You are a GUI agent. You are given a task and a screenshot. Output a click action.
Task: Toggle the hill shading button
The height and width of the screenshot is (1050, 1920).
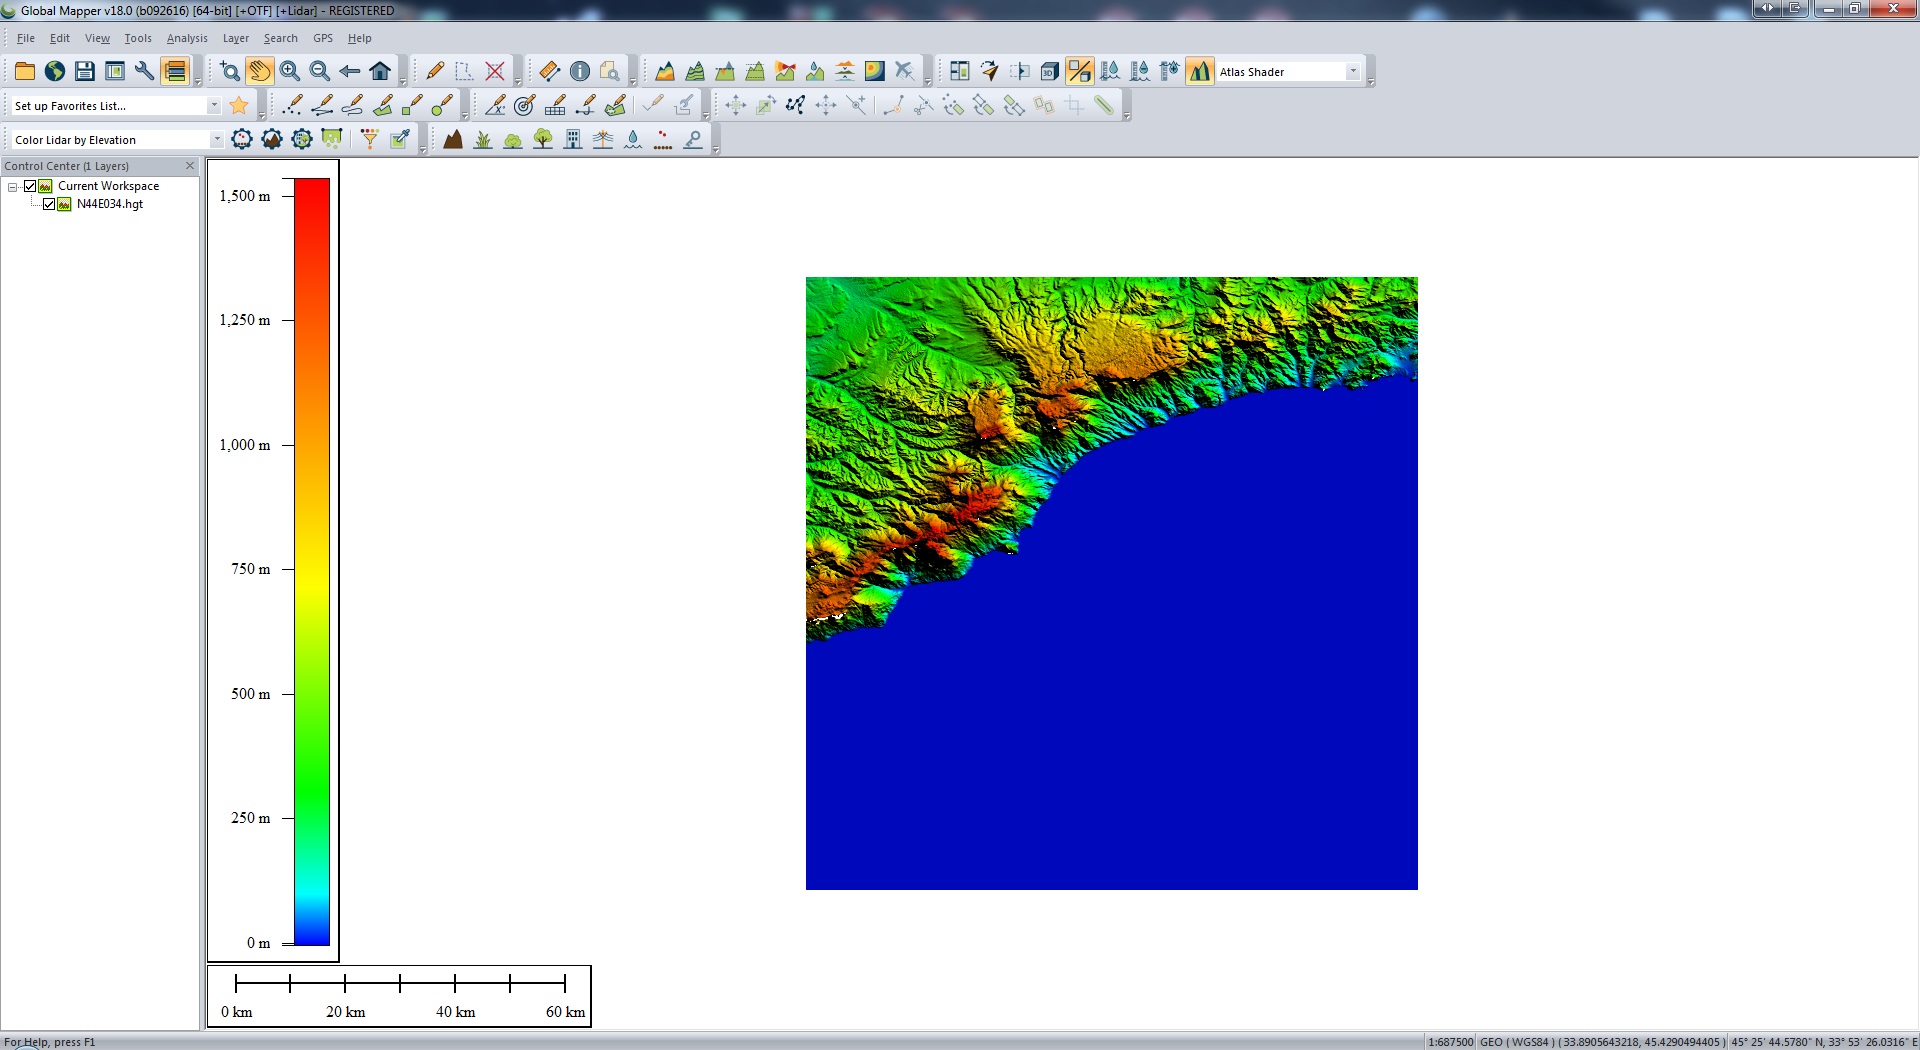point(1200,71)
